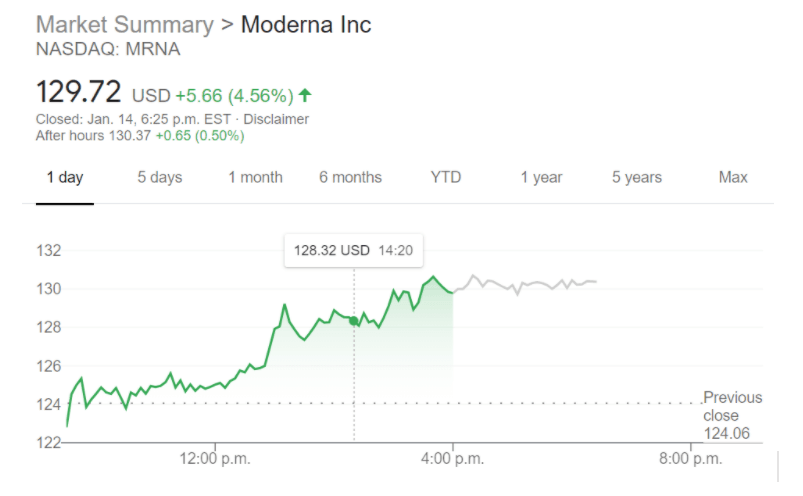803x496 pixels.
Task: Select the 1 year range tab
Action: click(541, 177)
